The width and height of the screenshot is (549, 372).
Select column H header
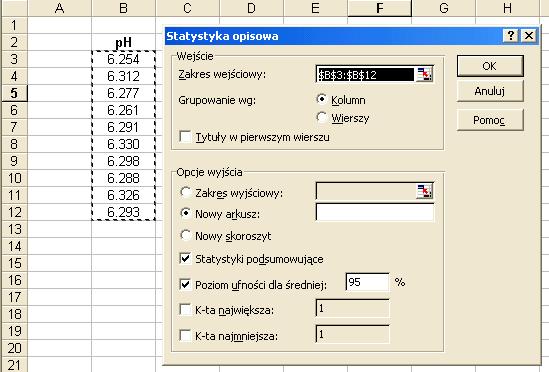click(x=508, y=8)
